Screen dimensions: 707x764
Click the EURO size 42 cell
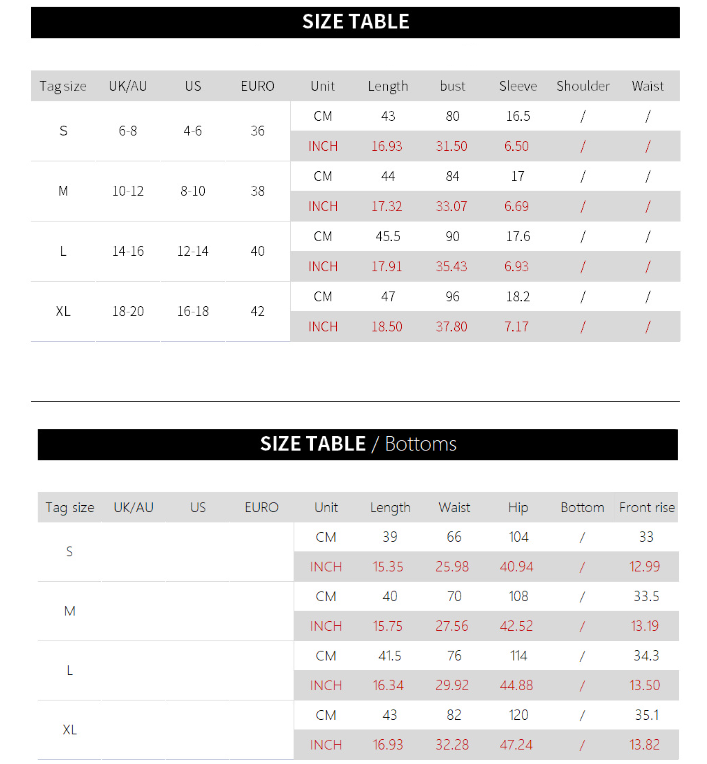pos(258,311)
